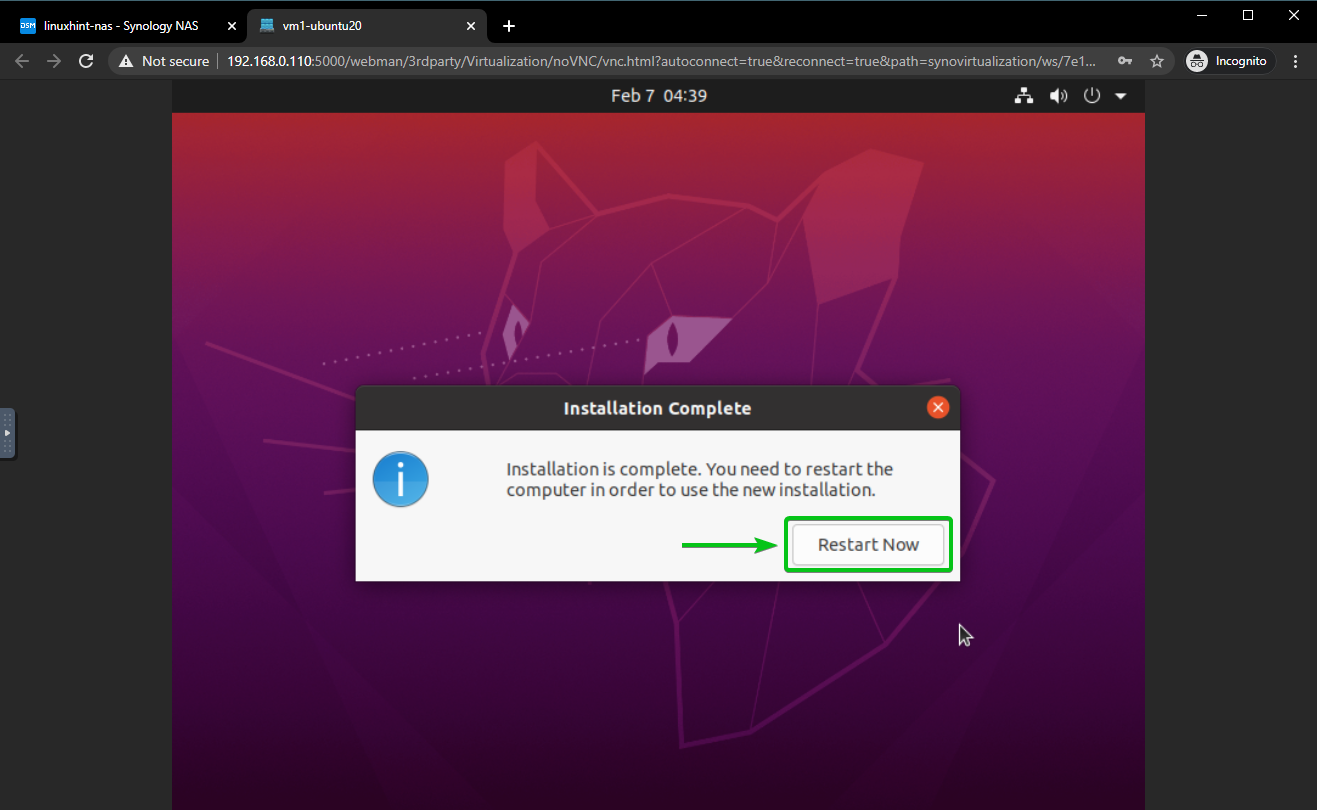Go forward in browser history
Screen dimensions: 1317x810
tap(54, 61)
